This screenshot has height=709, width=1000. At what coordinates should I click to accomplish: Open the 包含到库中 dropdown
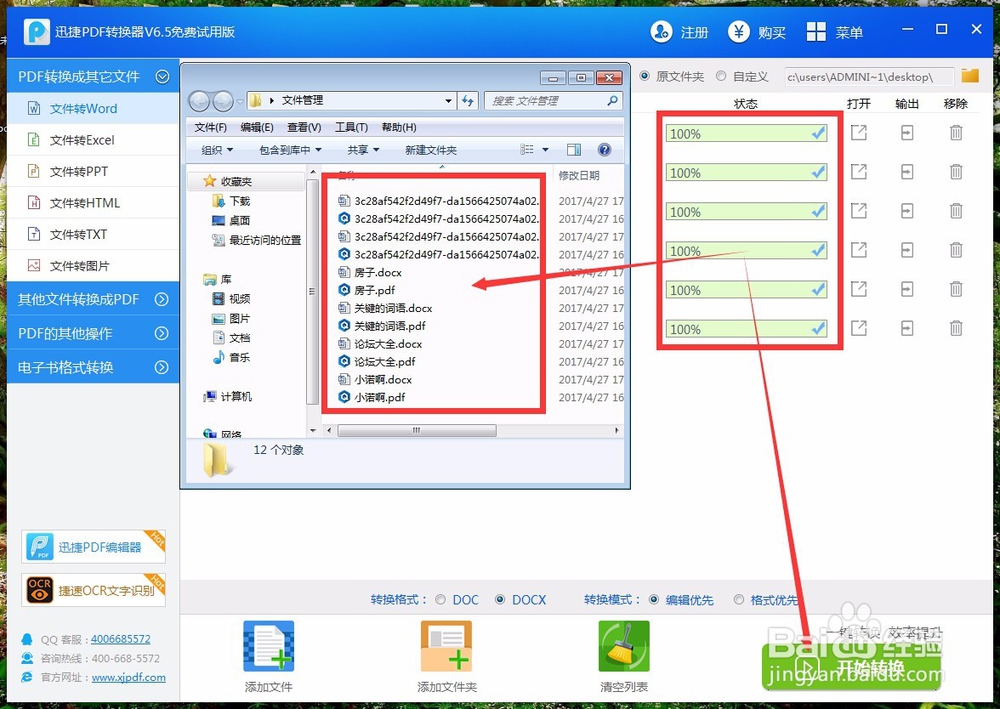coord(290,150)
